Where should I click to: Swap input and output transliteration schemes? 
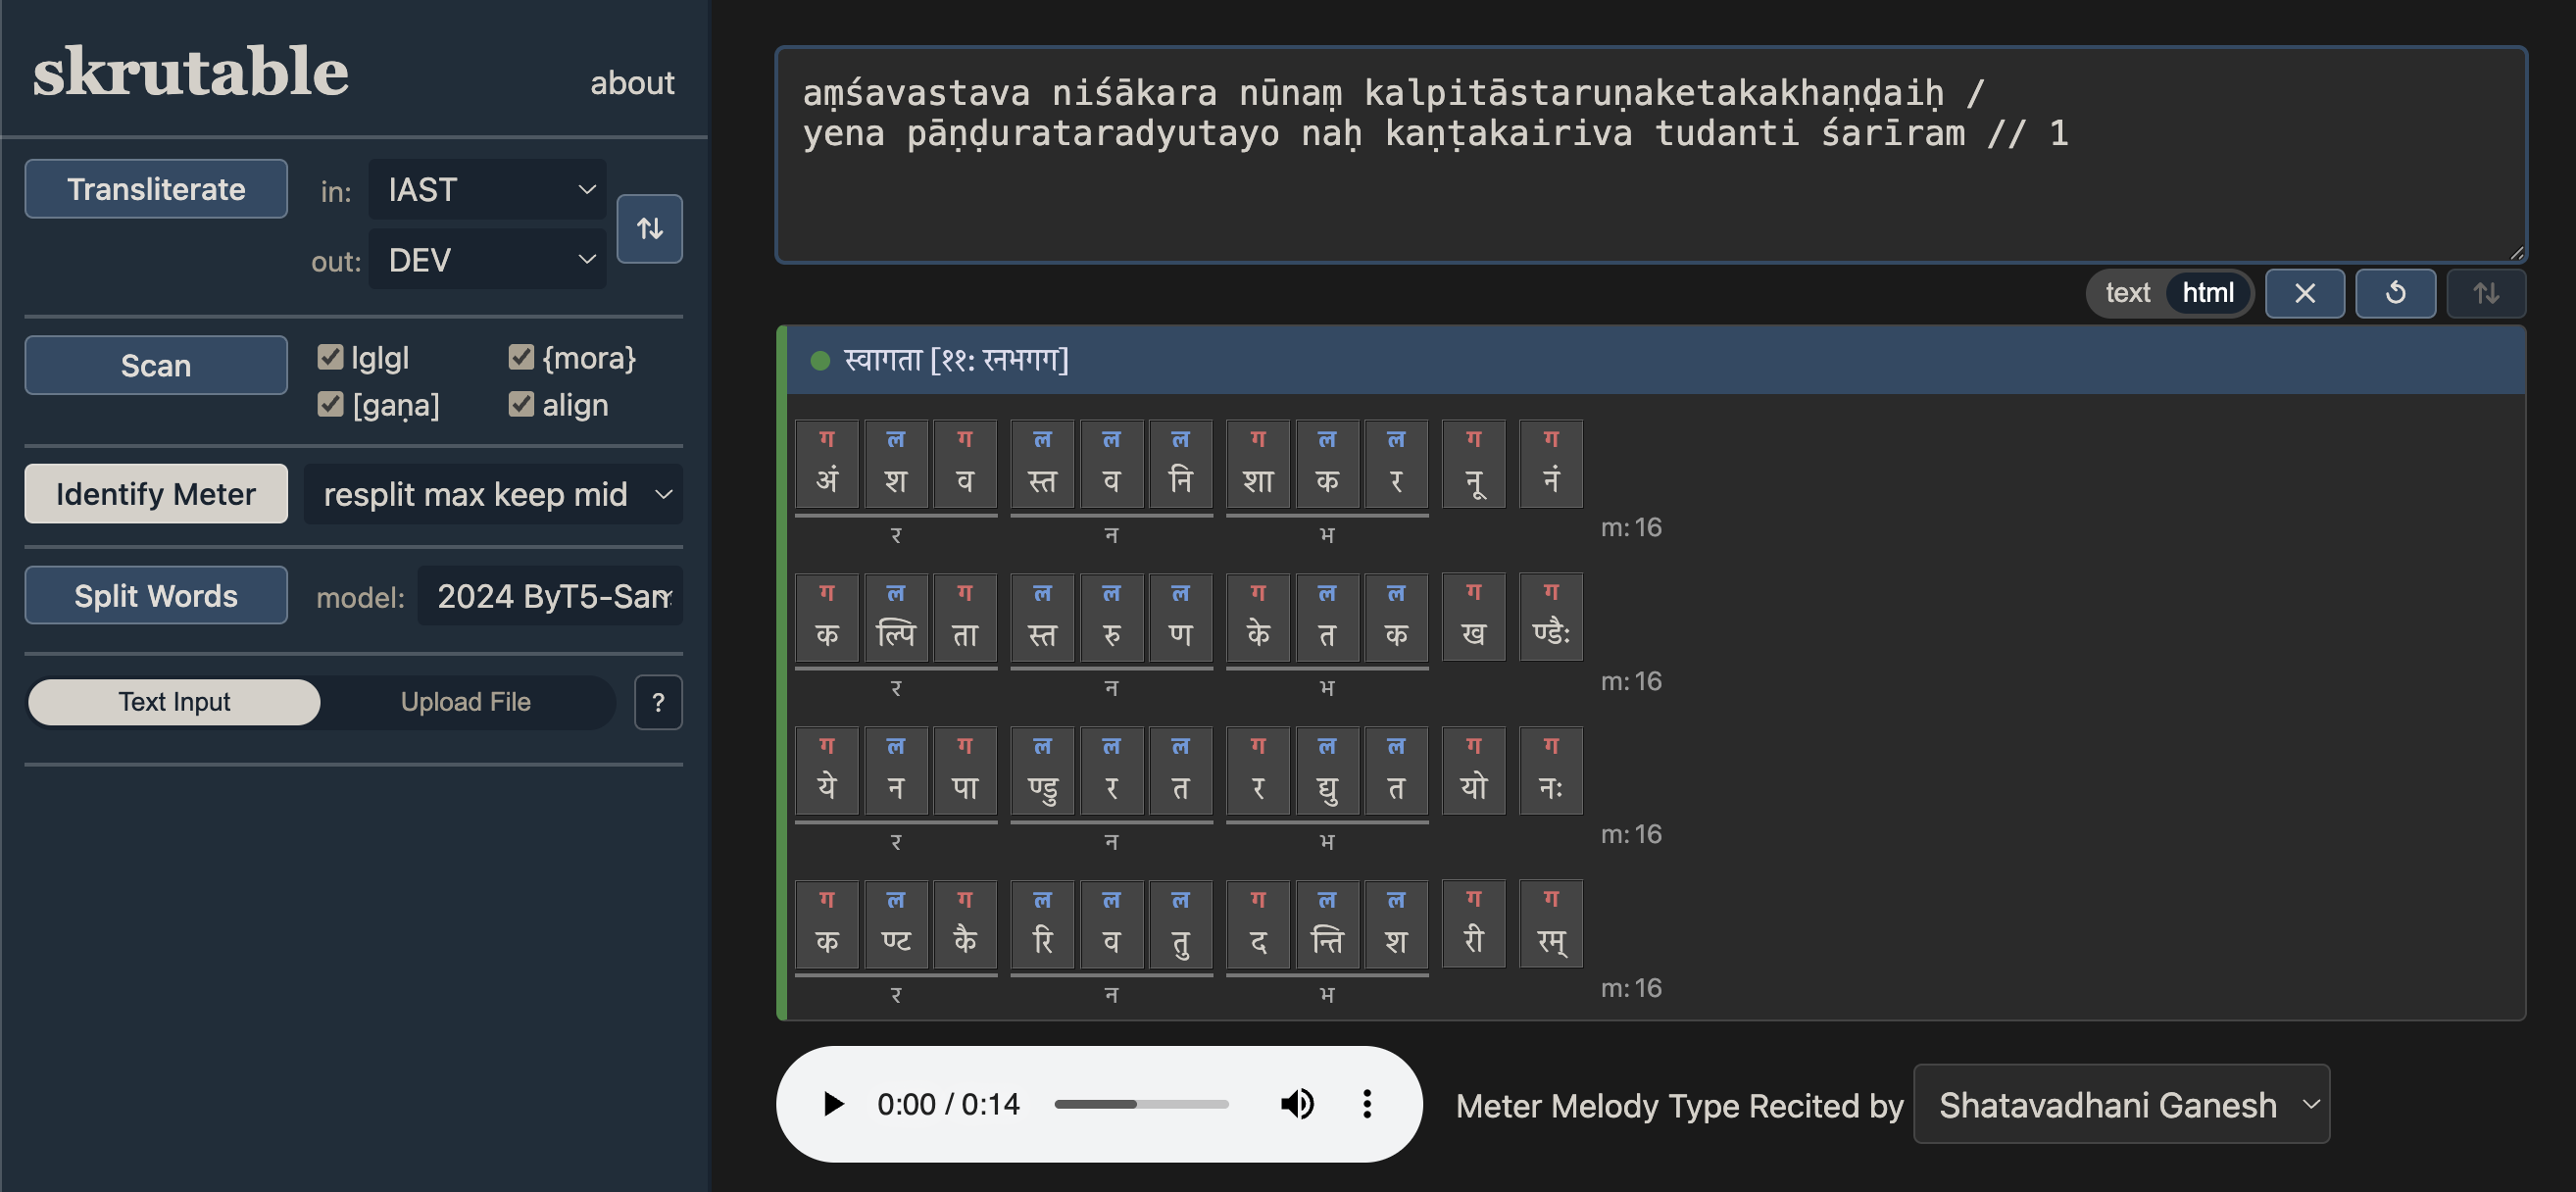(649, 229)
